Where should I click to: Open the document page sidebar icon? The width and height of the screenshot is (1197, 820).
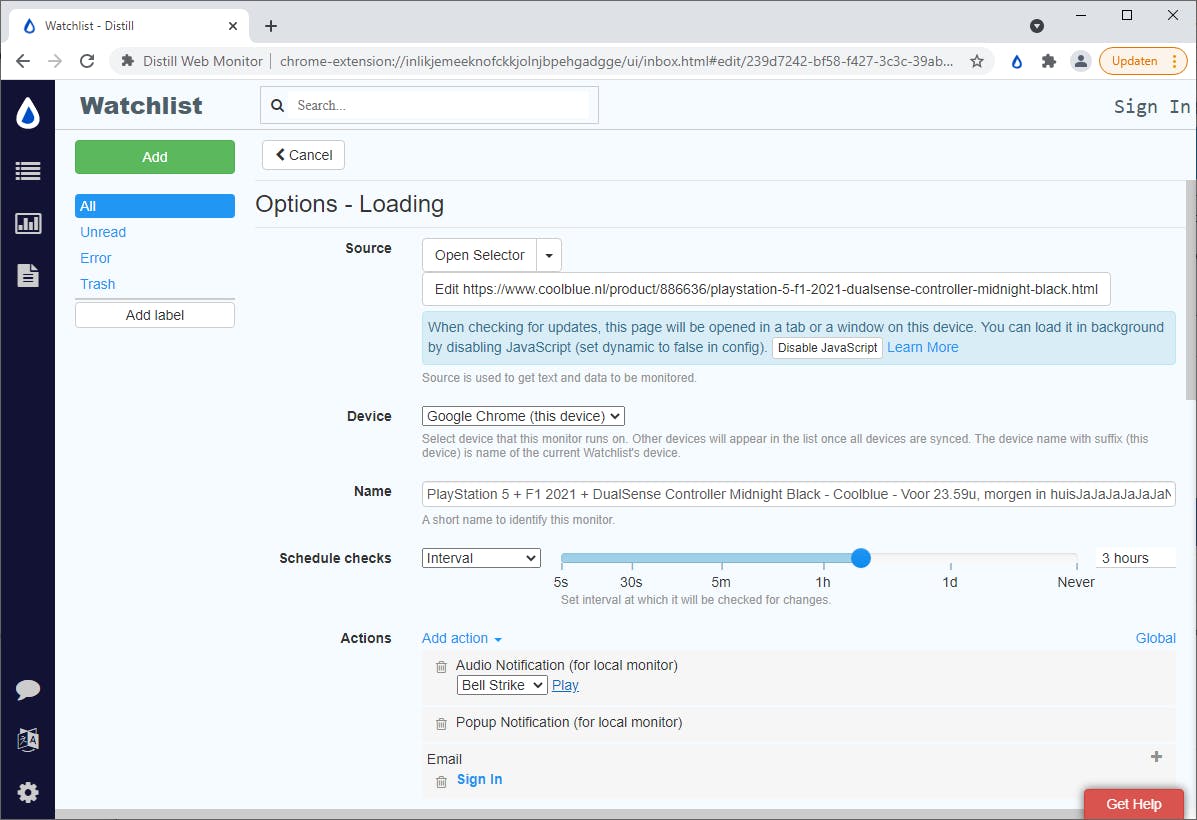(28, 276)
